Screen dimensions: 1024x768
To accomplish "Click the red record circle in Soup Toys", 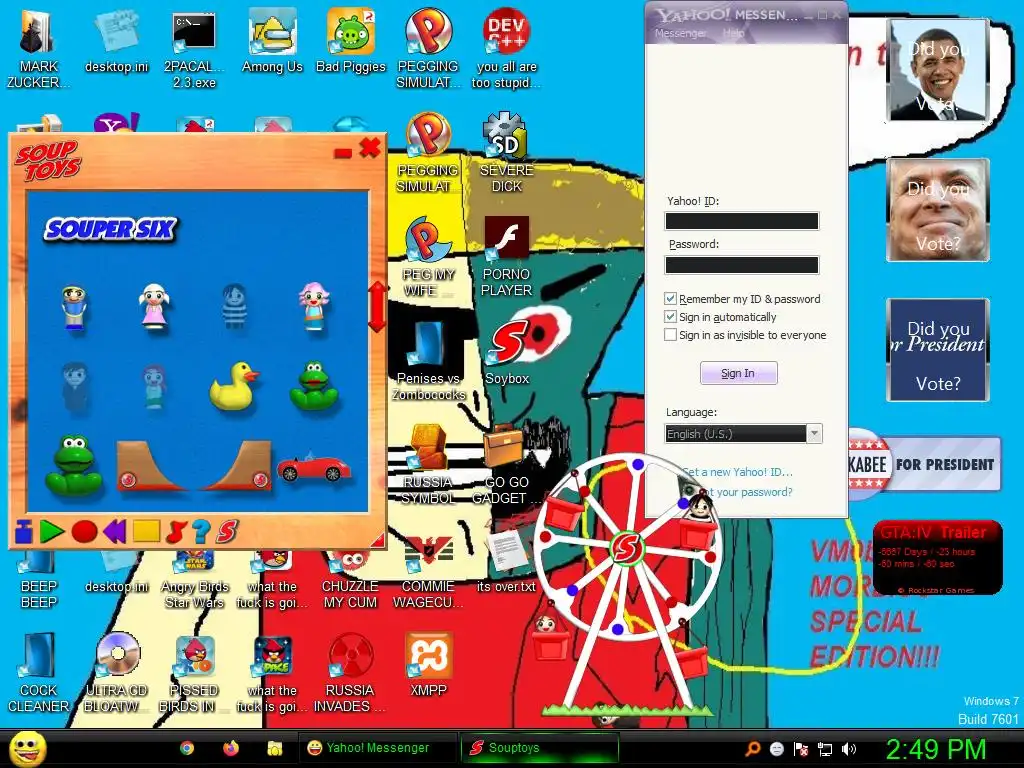I will click(84, 532).
